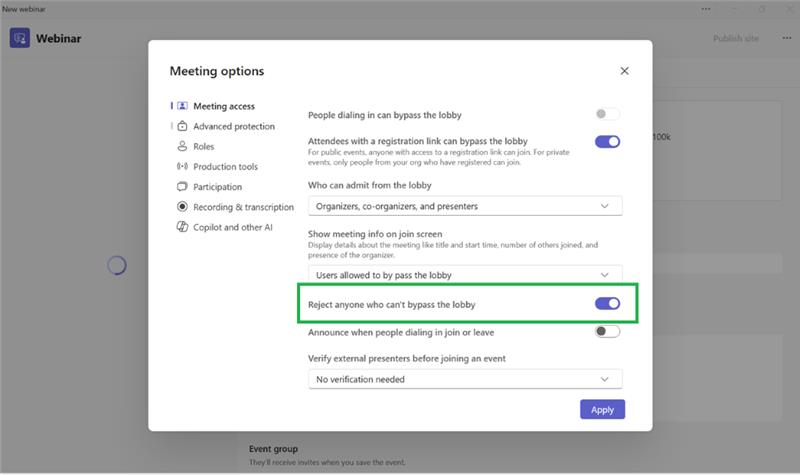Enable Announce when people dialing in join
Screen dimensions: 800x475
coord(607,332)
